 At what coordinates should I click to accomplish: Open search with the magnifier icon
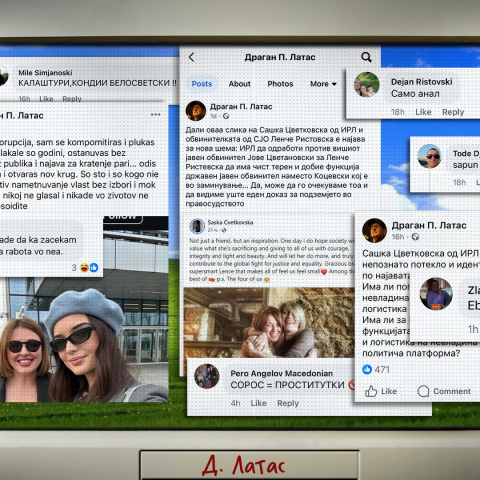click(366, 57)
